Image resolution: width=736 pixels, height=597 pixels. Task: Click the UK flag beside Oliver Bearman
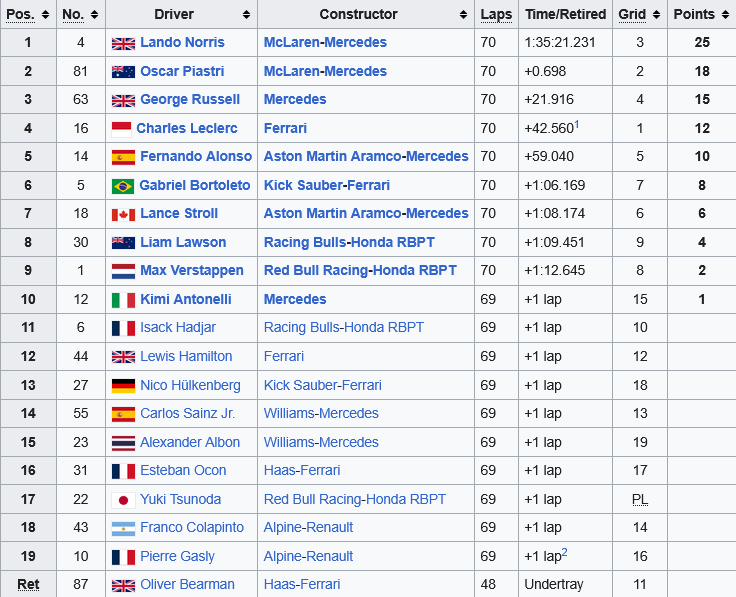tap(123, 585)
